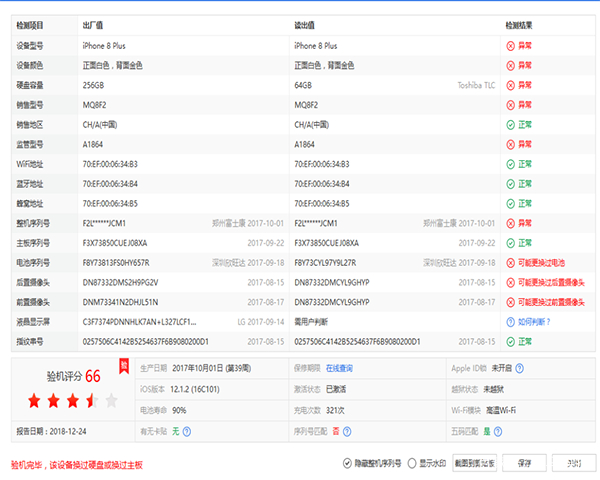This screenshot has height=480, width=600.
Task: Click the 激活状态 value 已激活
Action: coord(336,389)
